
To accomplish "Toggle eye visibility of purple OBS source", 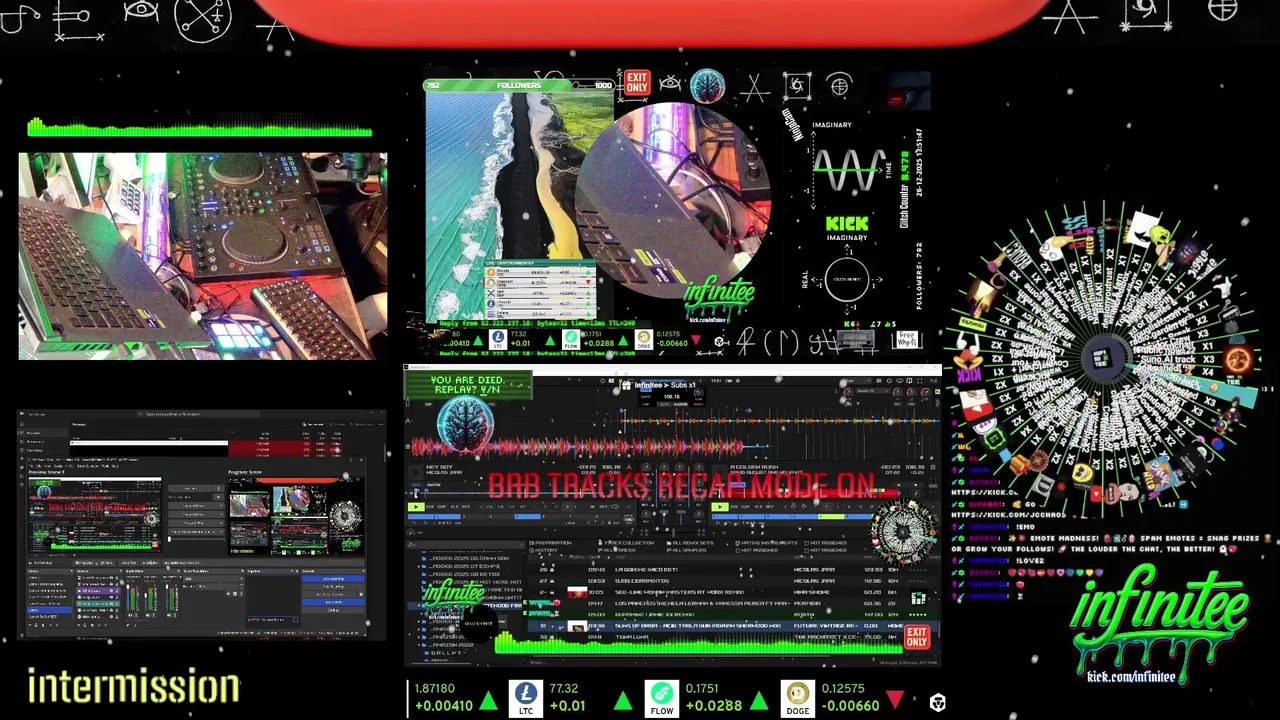I will 112,590.
